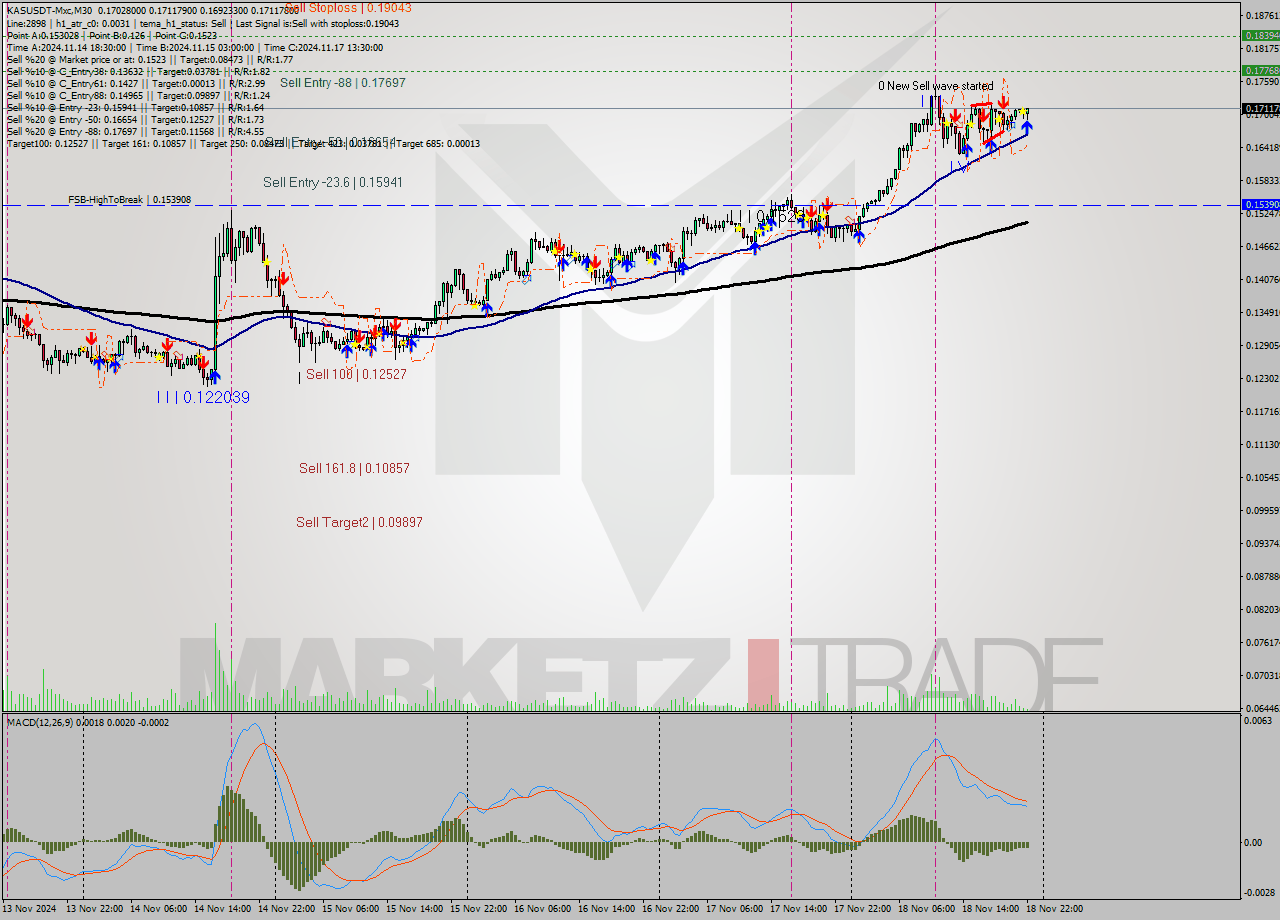Screen dimensions: 1280x920
Task: Click the '16 Nov 14:00' time axis label
Action: 608,909
